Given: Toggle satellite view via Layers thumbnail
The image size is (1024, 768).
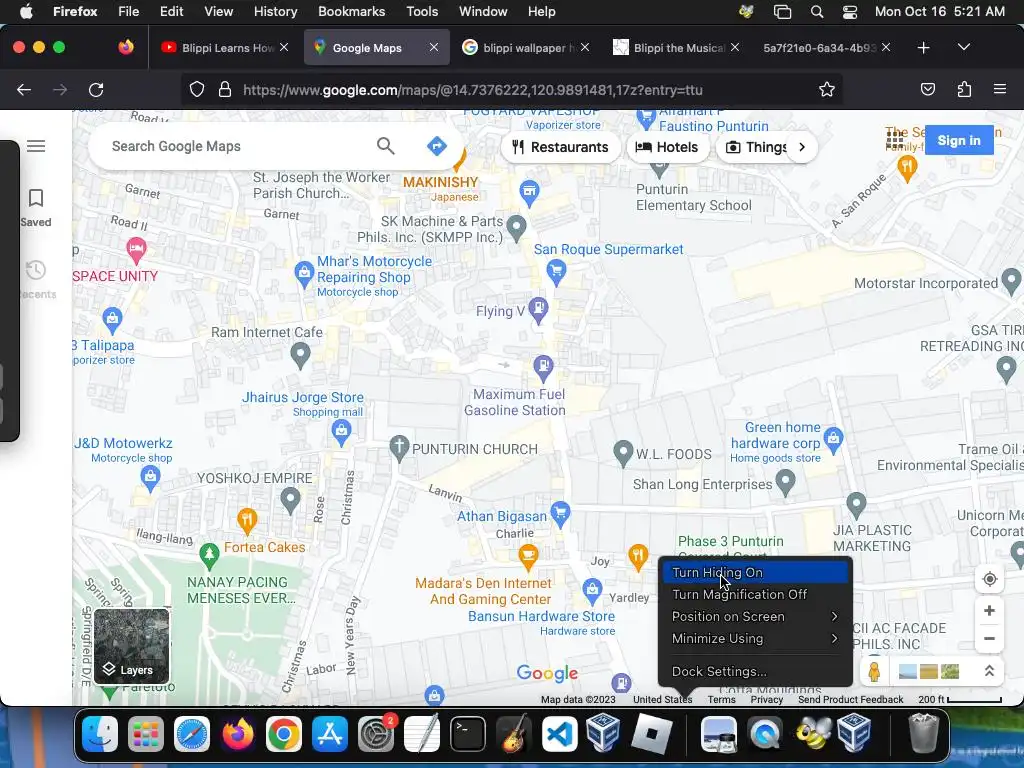Looking at the screenshot, I should pyautogui.click(x=131, y=647).
